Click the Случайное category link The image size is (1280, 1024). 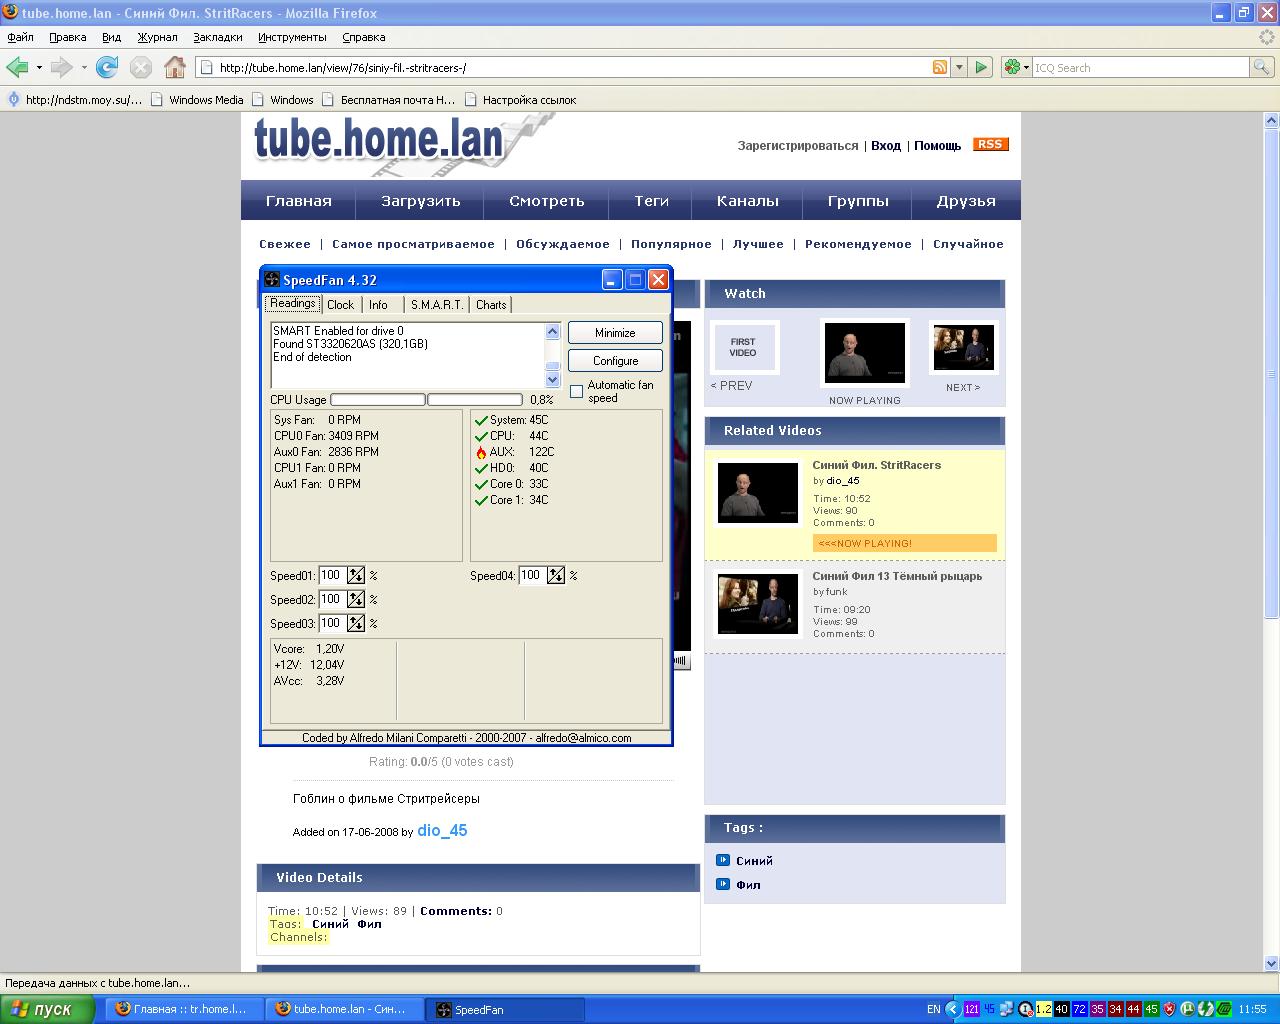[968, 244]
